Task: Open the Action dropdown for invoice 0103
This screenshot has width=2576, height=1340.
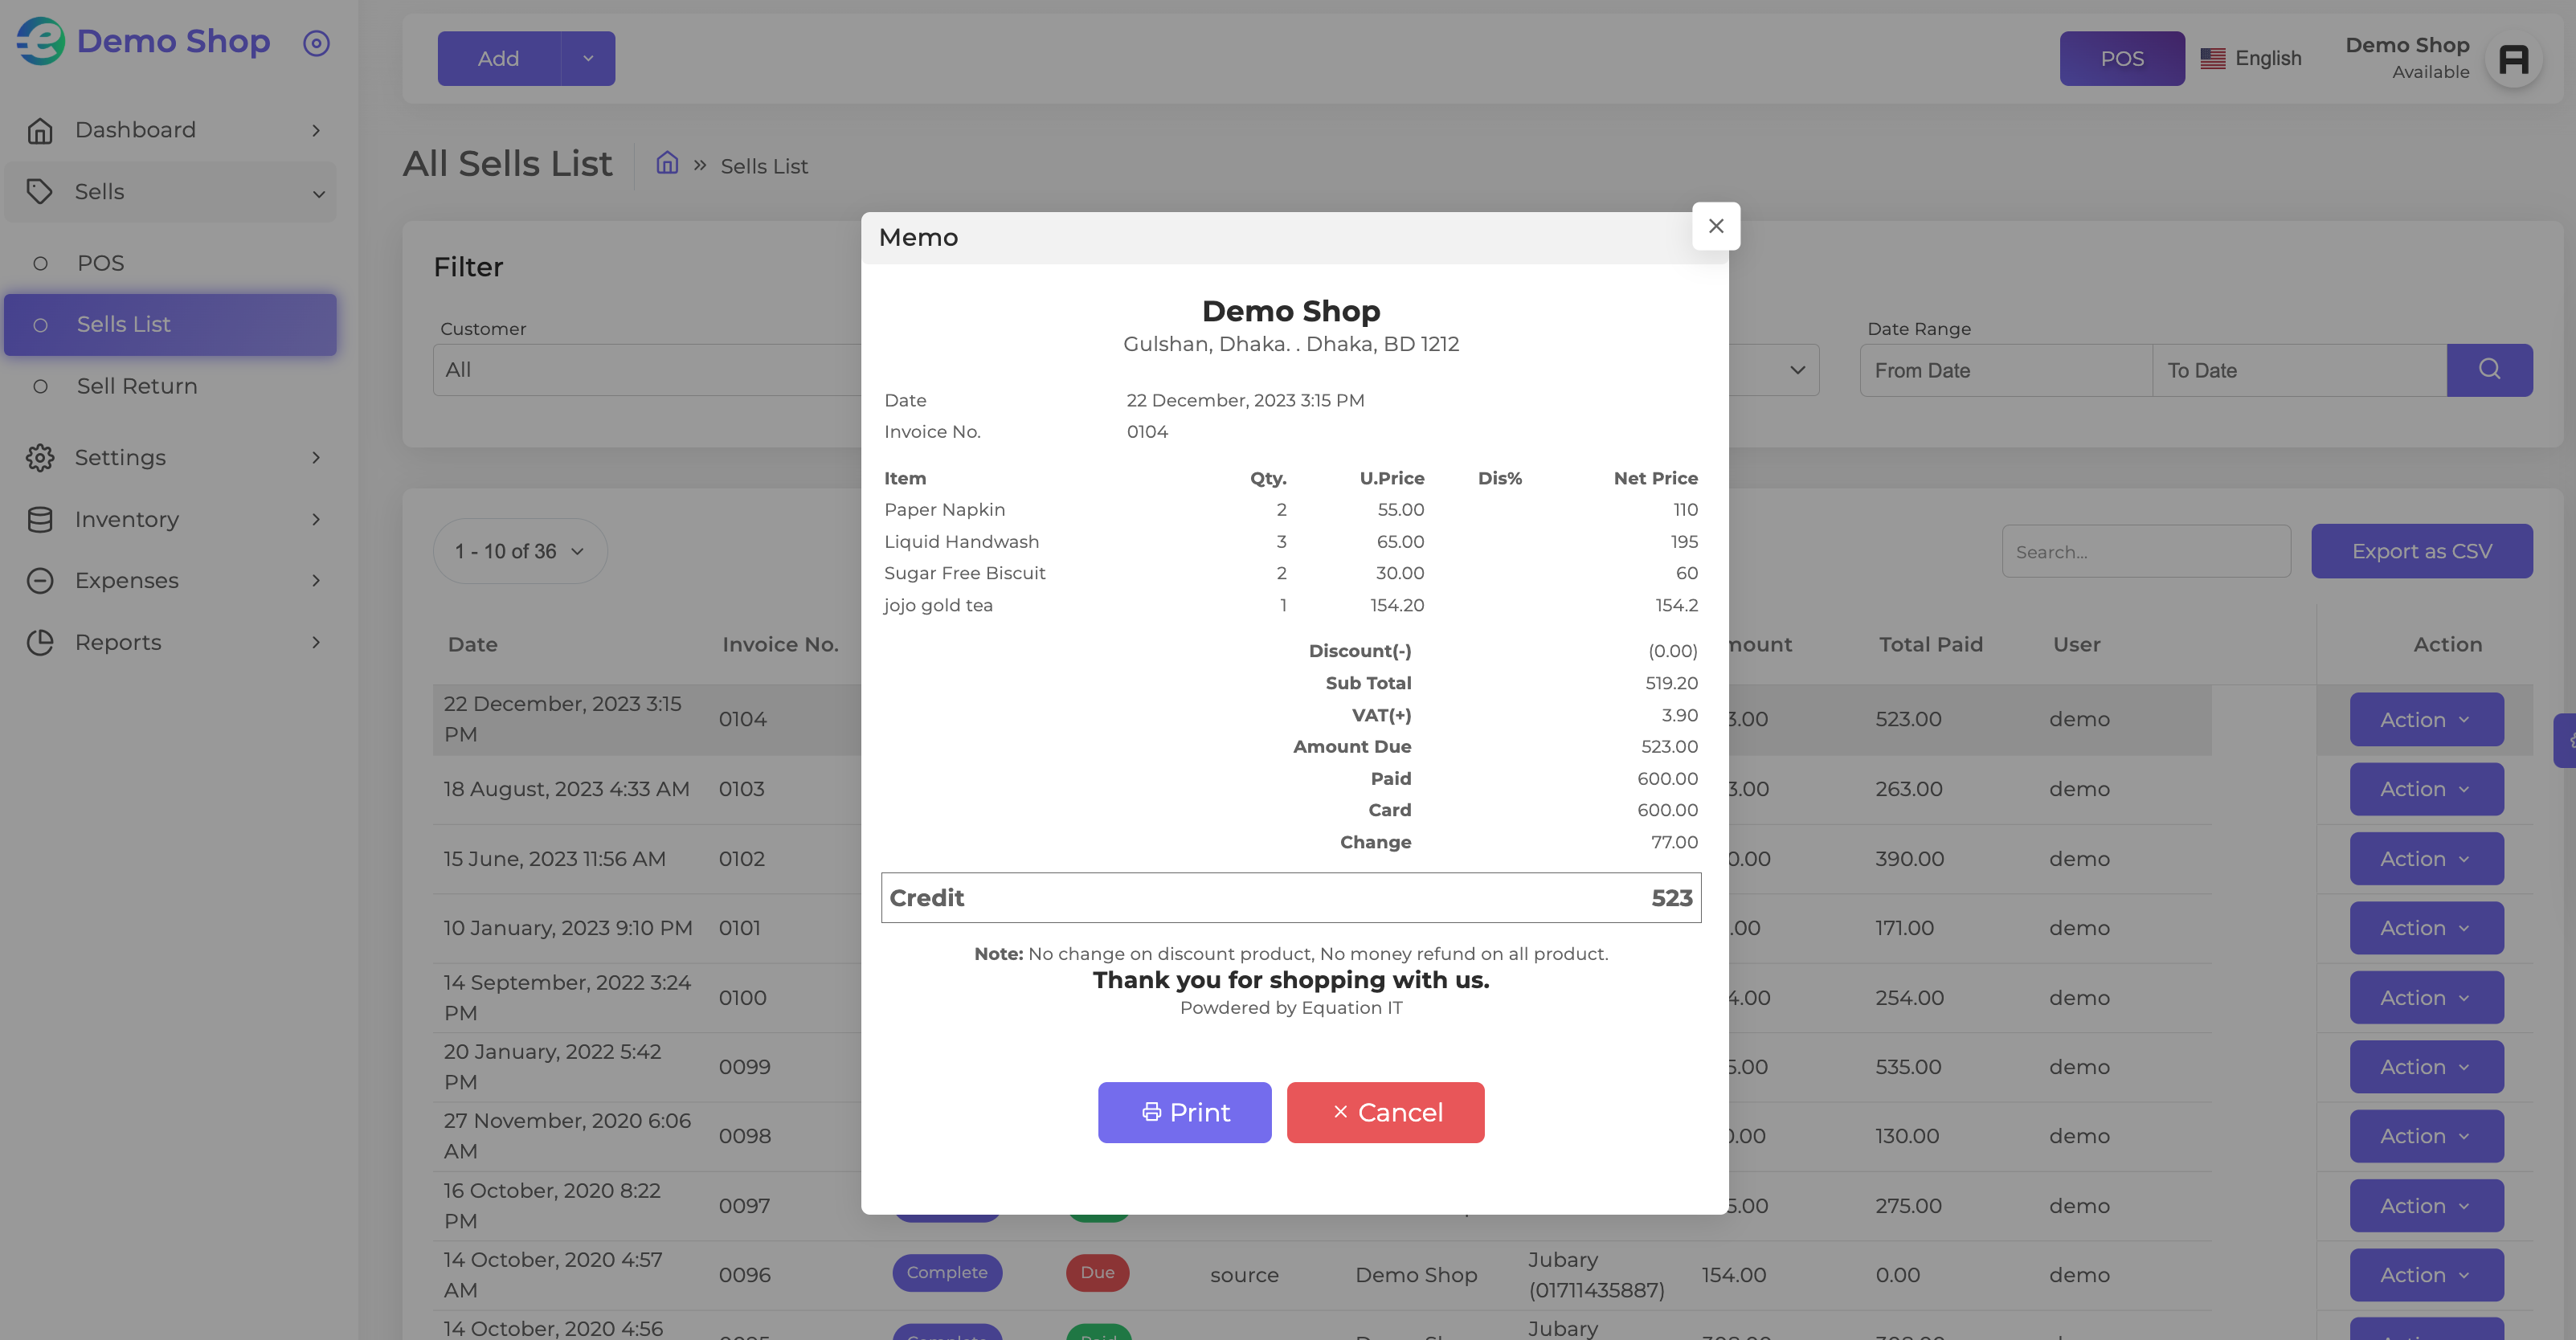Action: (2426, 789)
